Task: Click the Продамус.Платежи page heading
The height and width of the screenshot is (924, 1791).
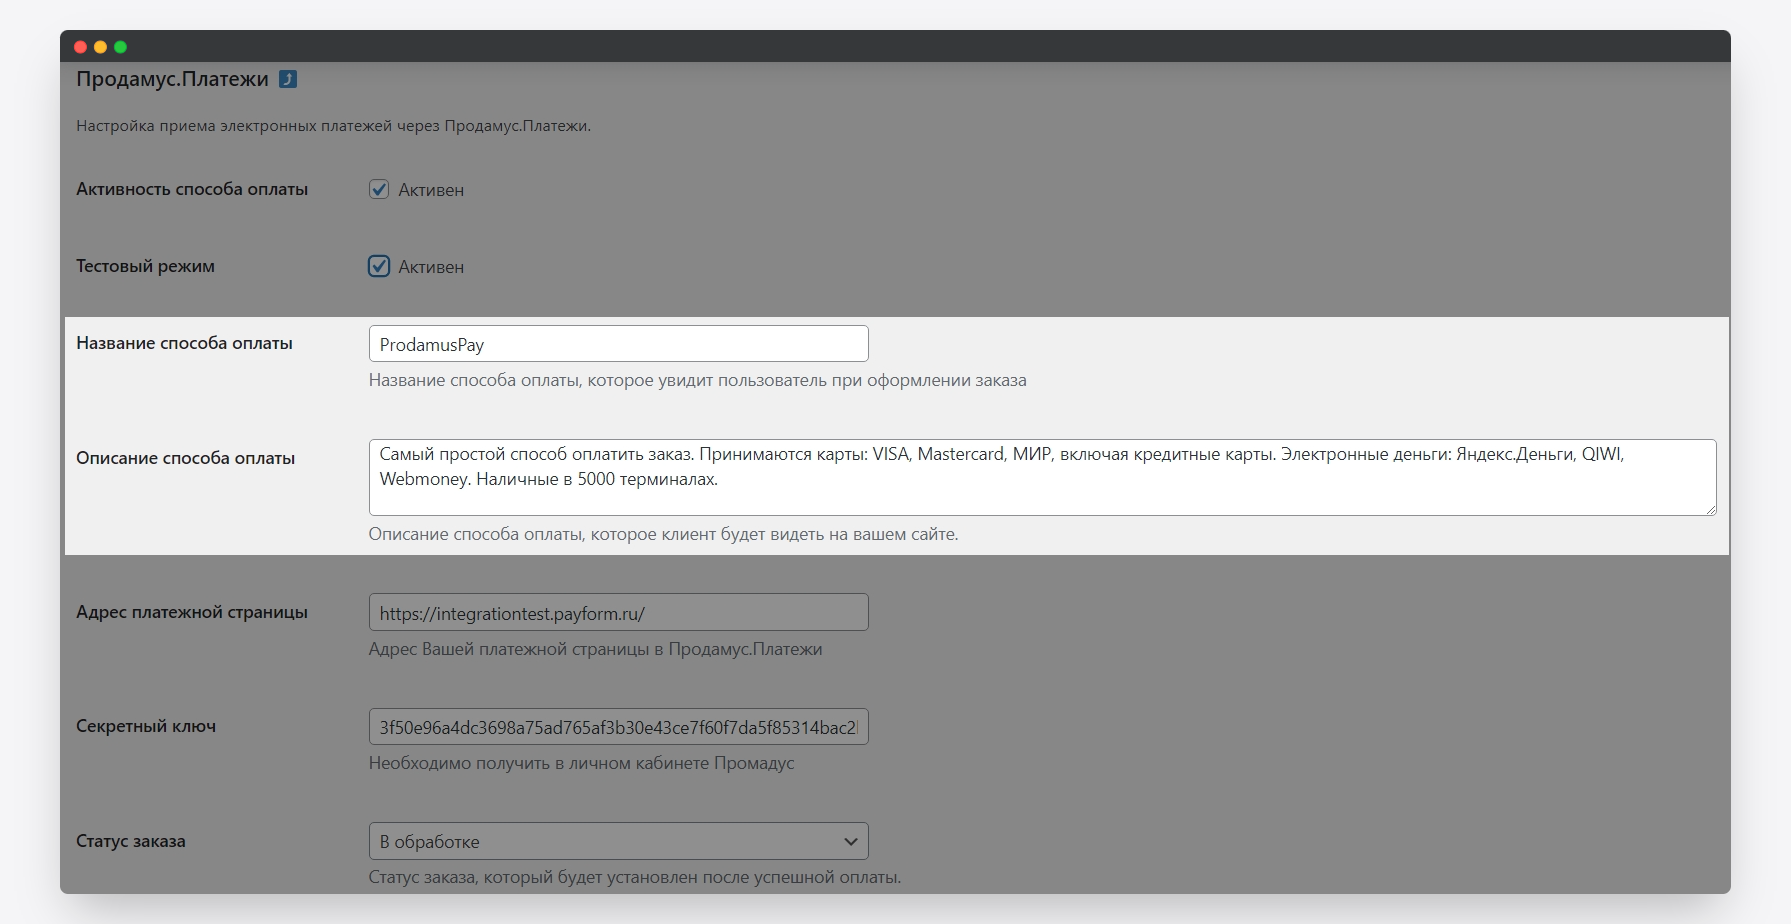Action: pyautogui.click(x=172, y=79)
